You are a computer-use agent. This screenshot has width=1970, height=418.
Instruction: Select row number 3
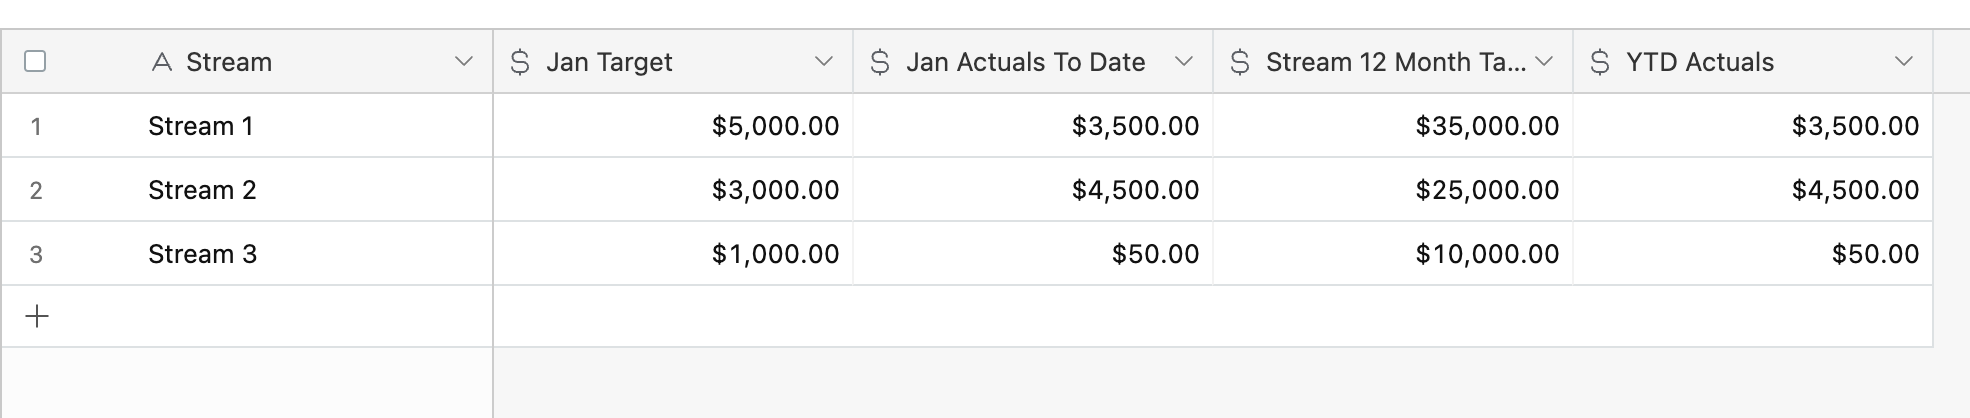(x=36, y=255)
